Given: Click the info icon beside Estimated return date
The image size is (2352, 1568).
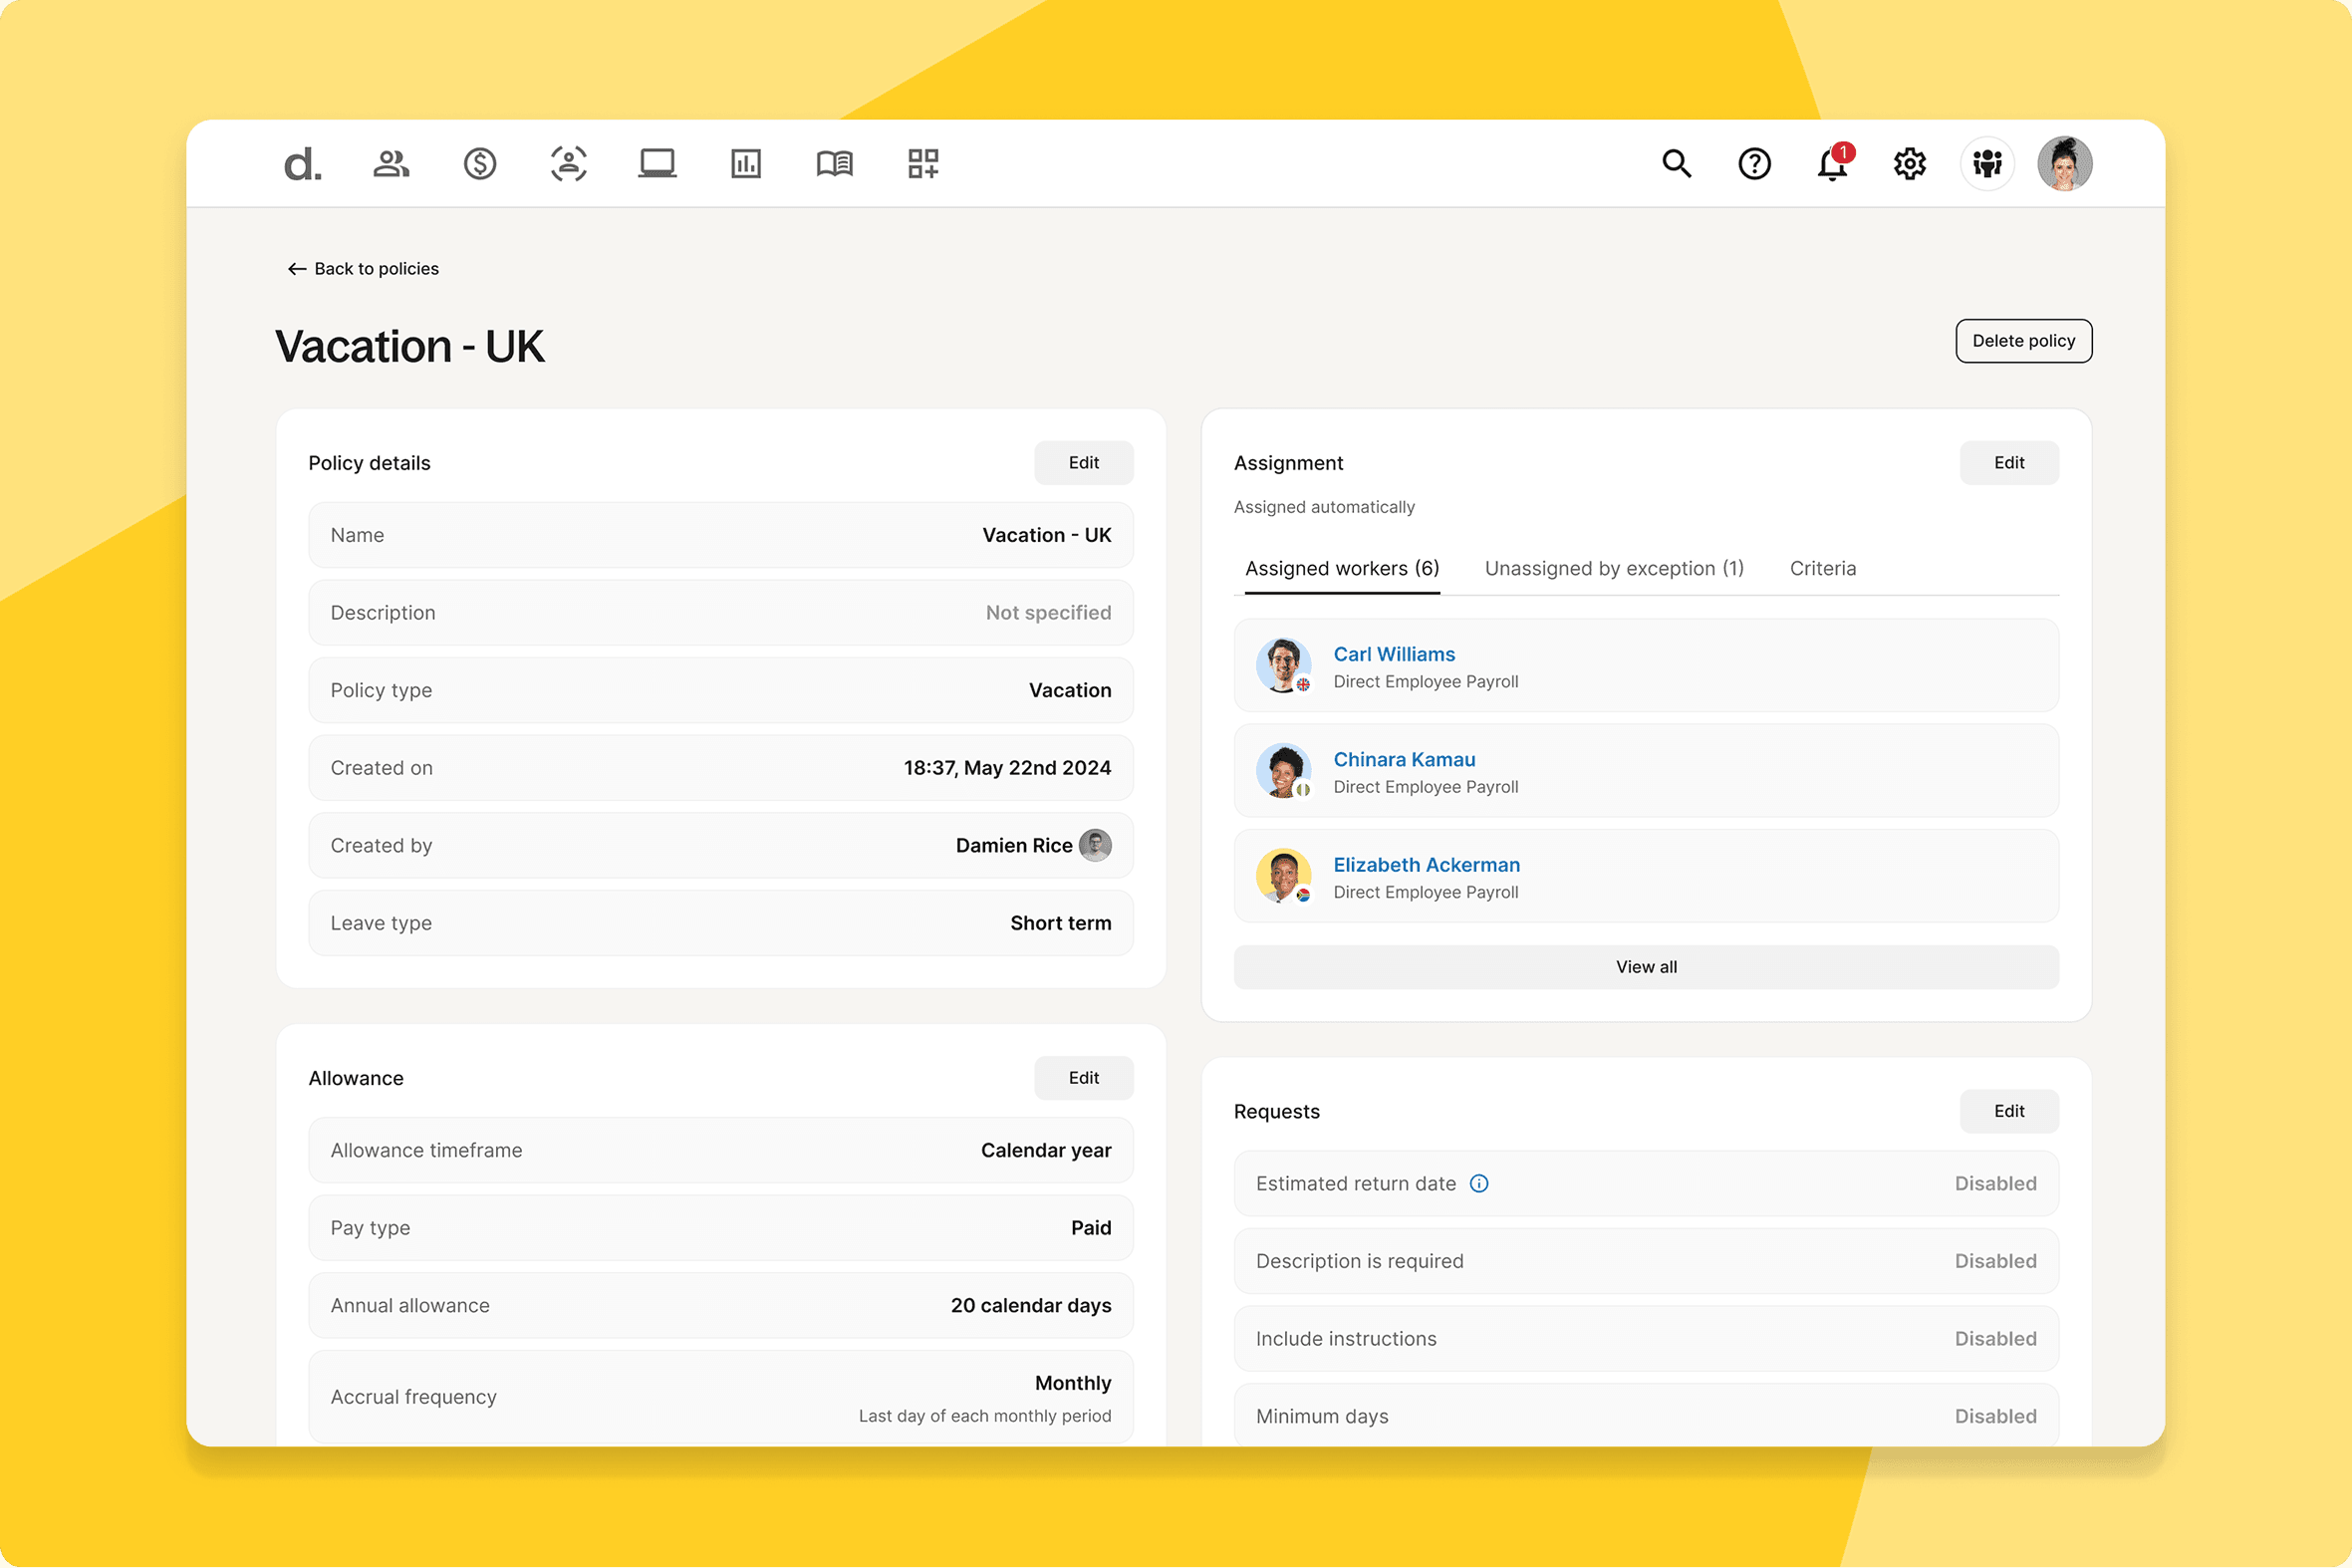Looking at the screenshot, I should [x=1479, y=1183].
